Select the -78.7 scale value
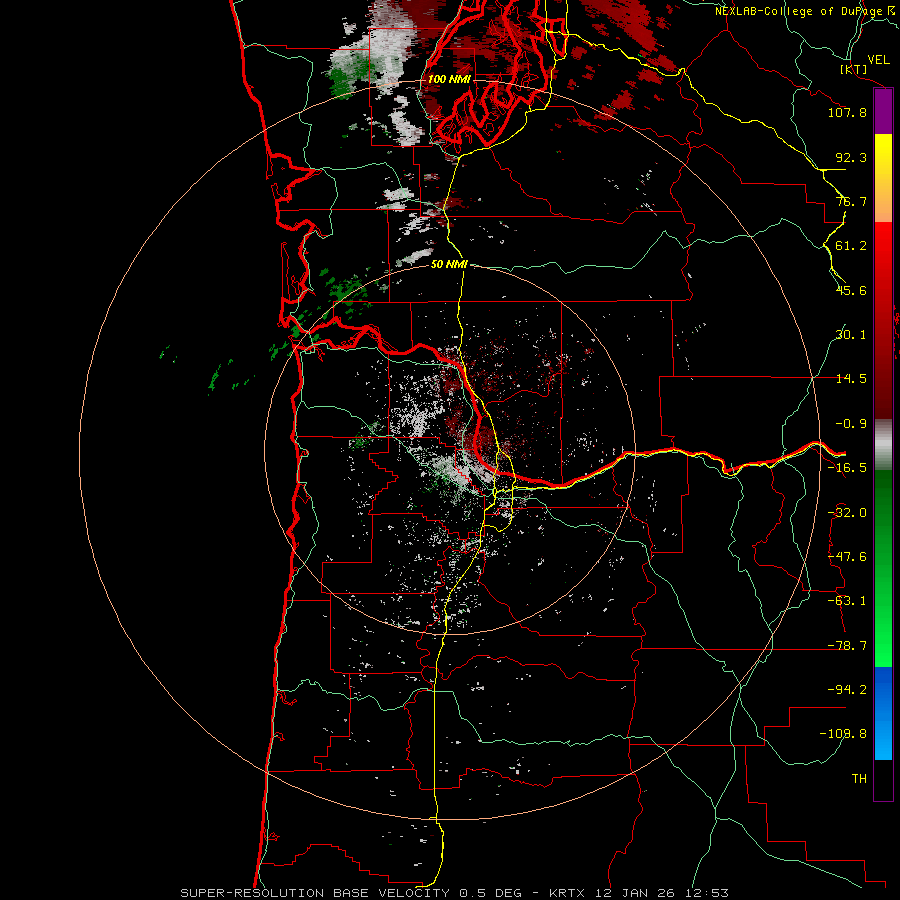This screenshot has height=900, width=900. click(847, 646)
